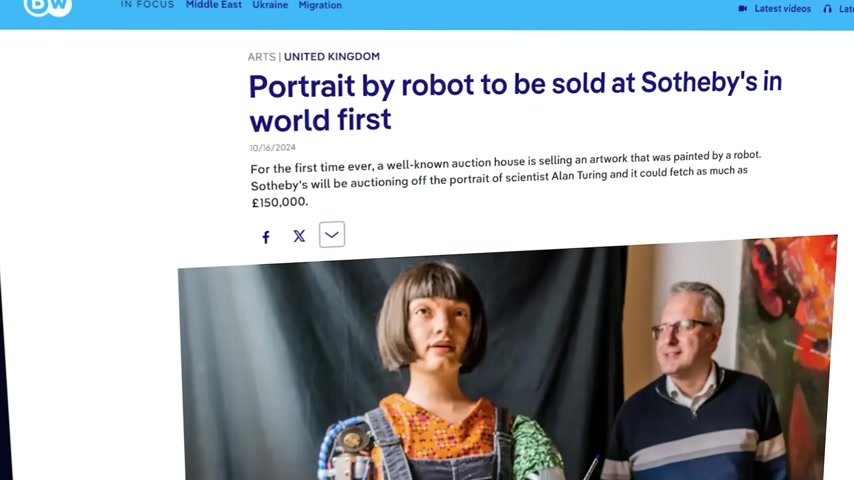This screenshot has height=480, width=854.
Task: Click the video camera icon in header
Action: point(742,9)
